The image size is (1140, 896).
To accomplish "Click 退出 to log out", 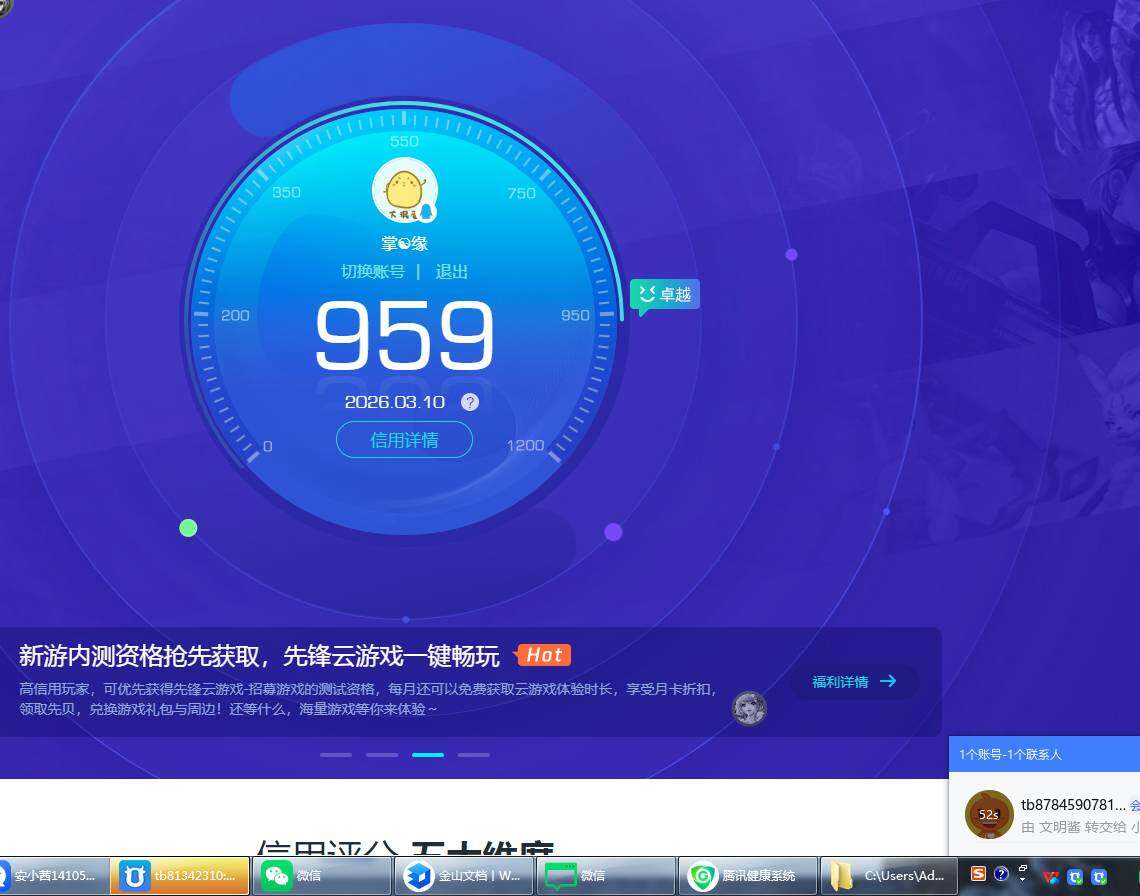I will pos(451,271).
